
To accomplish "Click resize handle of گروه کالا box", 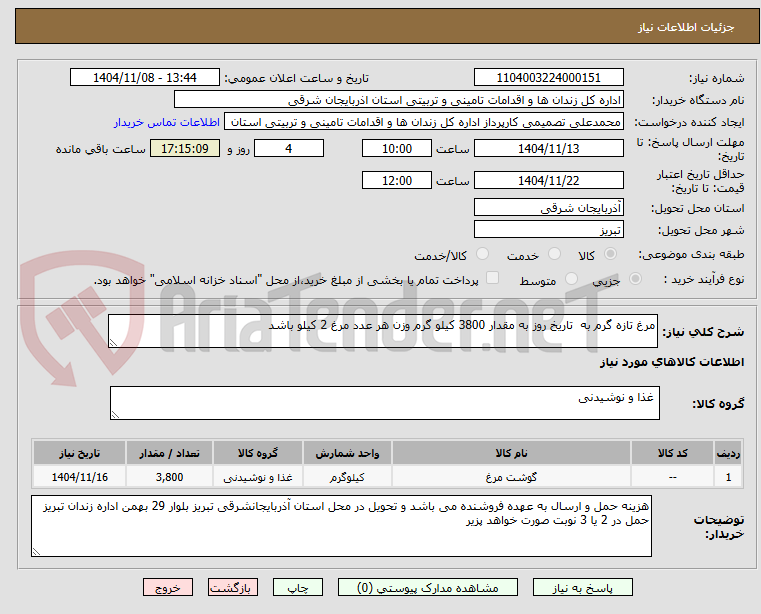I will click(115, 415).
